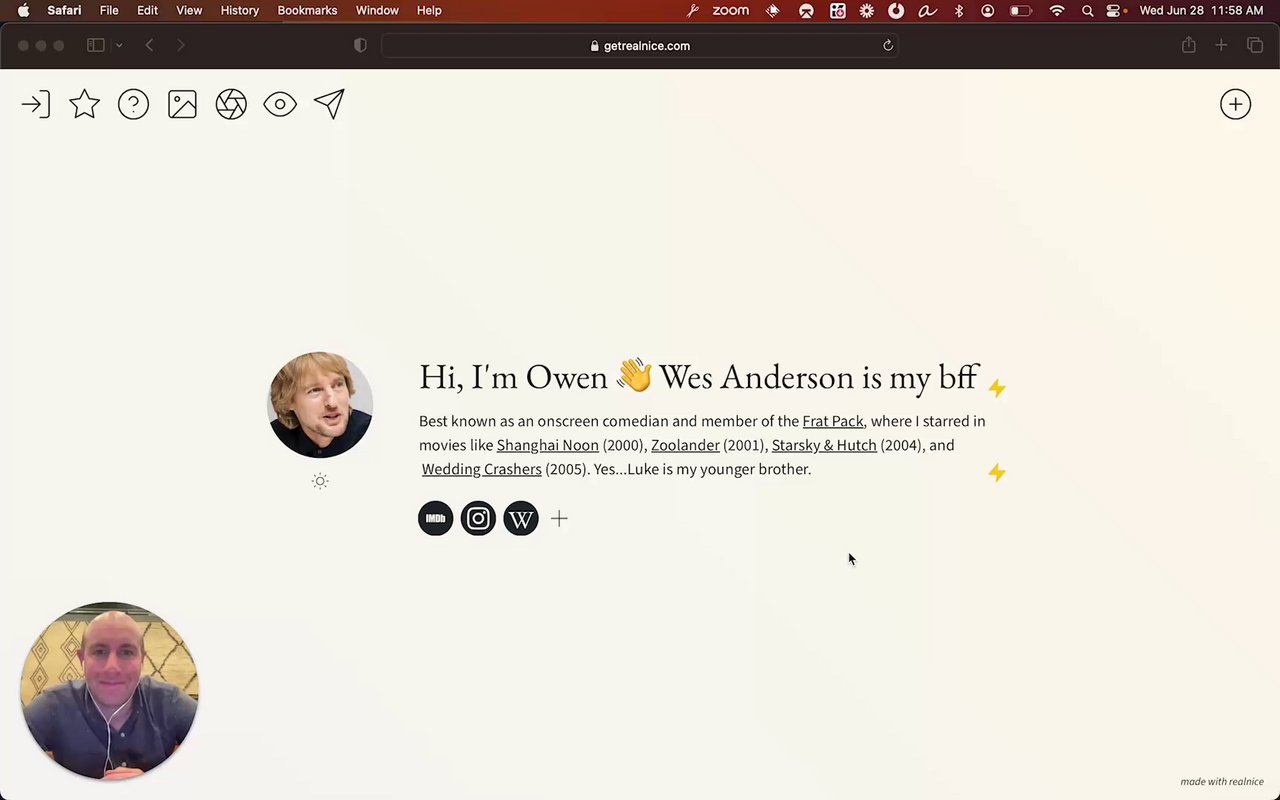This screenshot has width=1280, height=800.
Task: Open the Window menu
Action: click(x=377, y=10)
